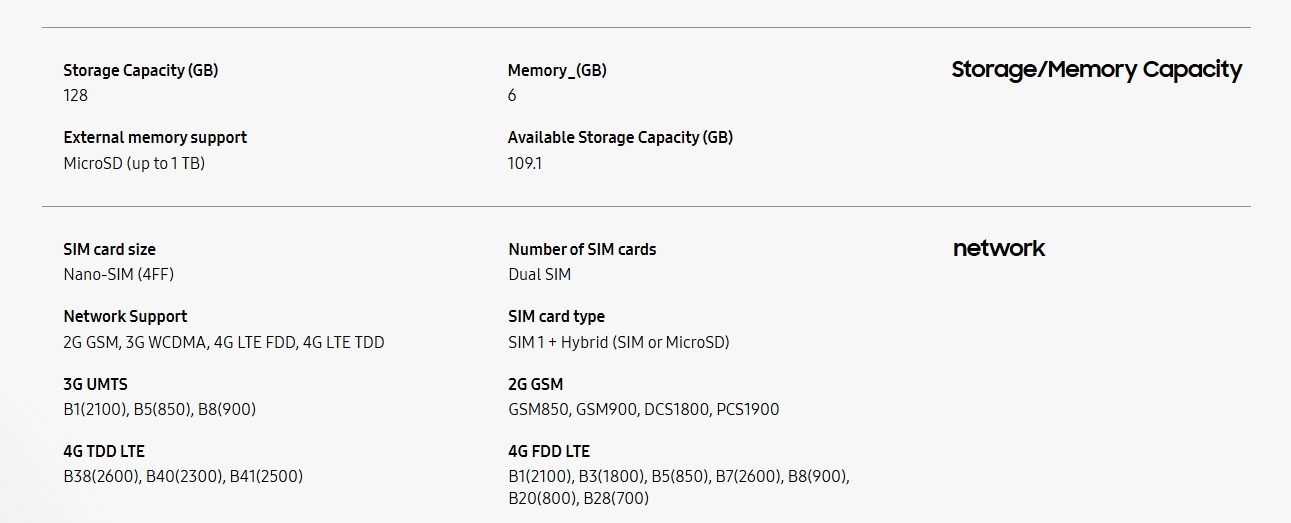Select the 109.1 available storage value
The height and width of the screenshot is (523, 1291).
coord(525,163)
